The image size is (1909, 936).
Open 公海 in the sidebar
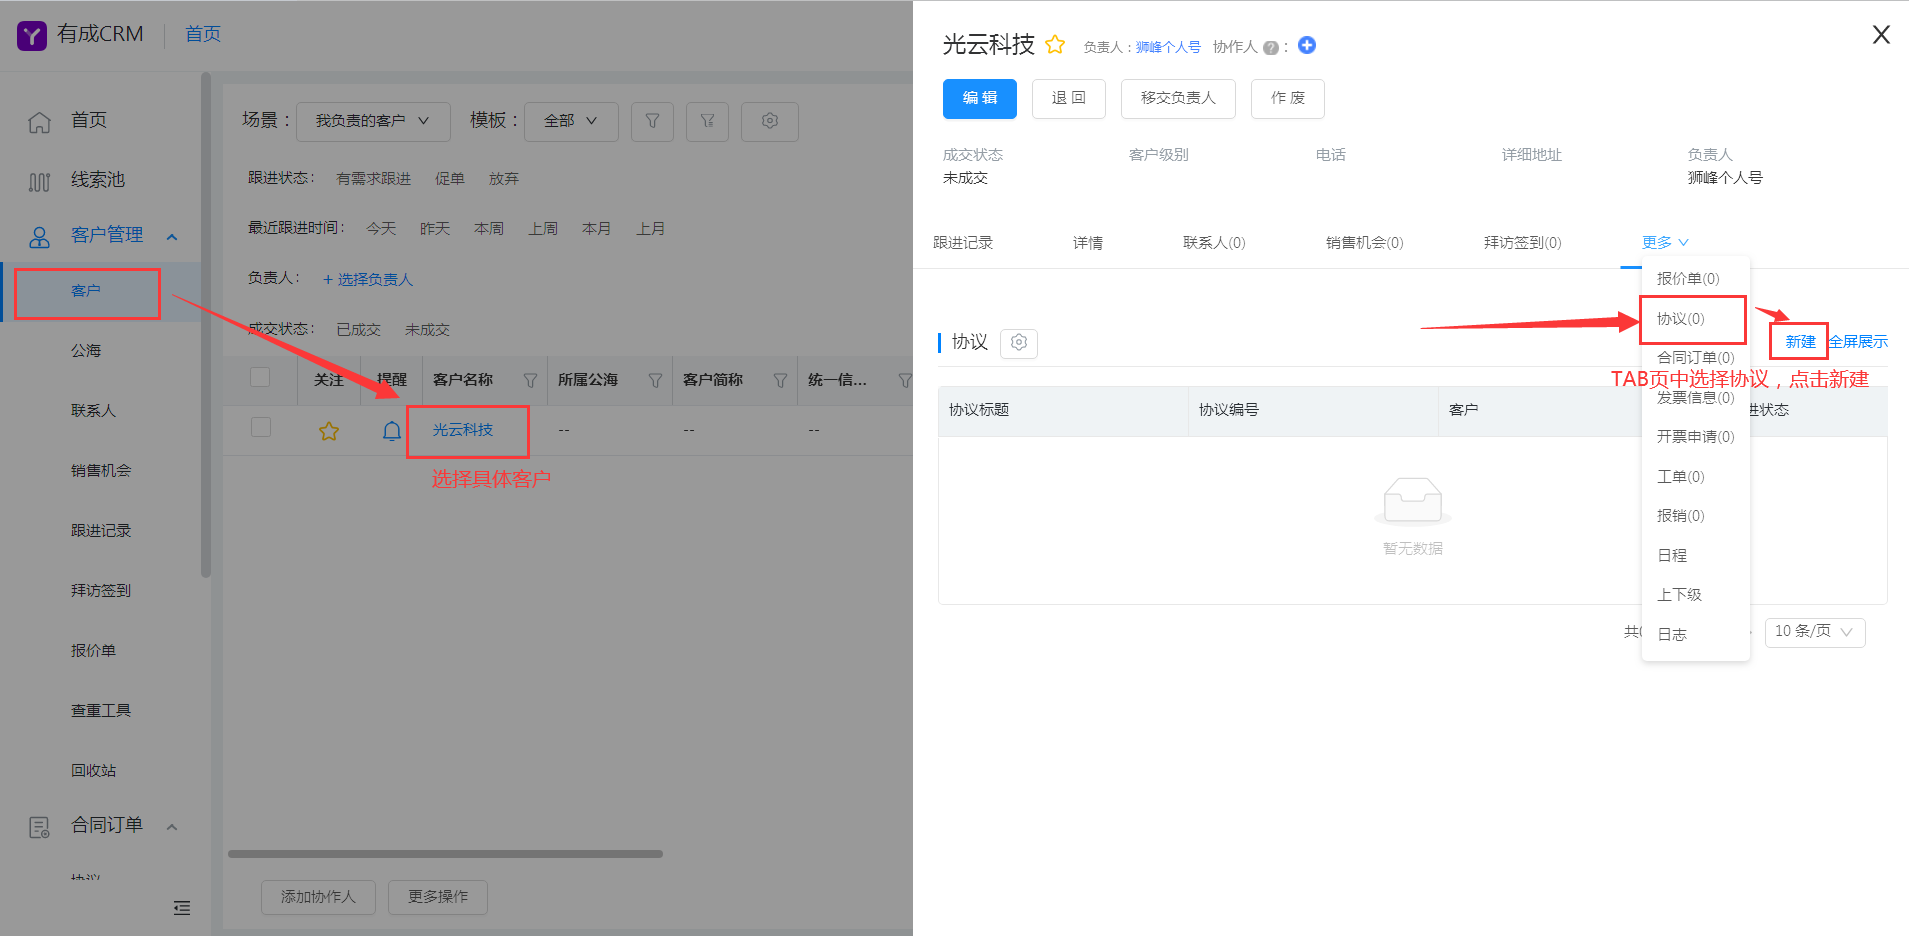(x=86, y=351)
